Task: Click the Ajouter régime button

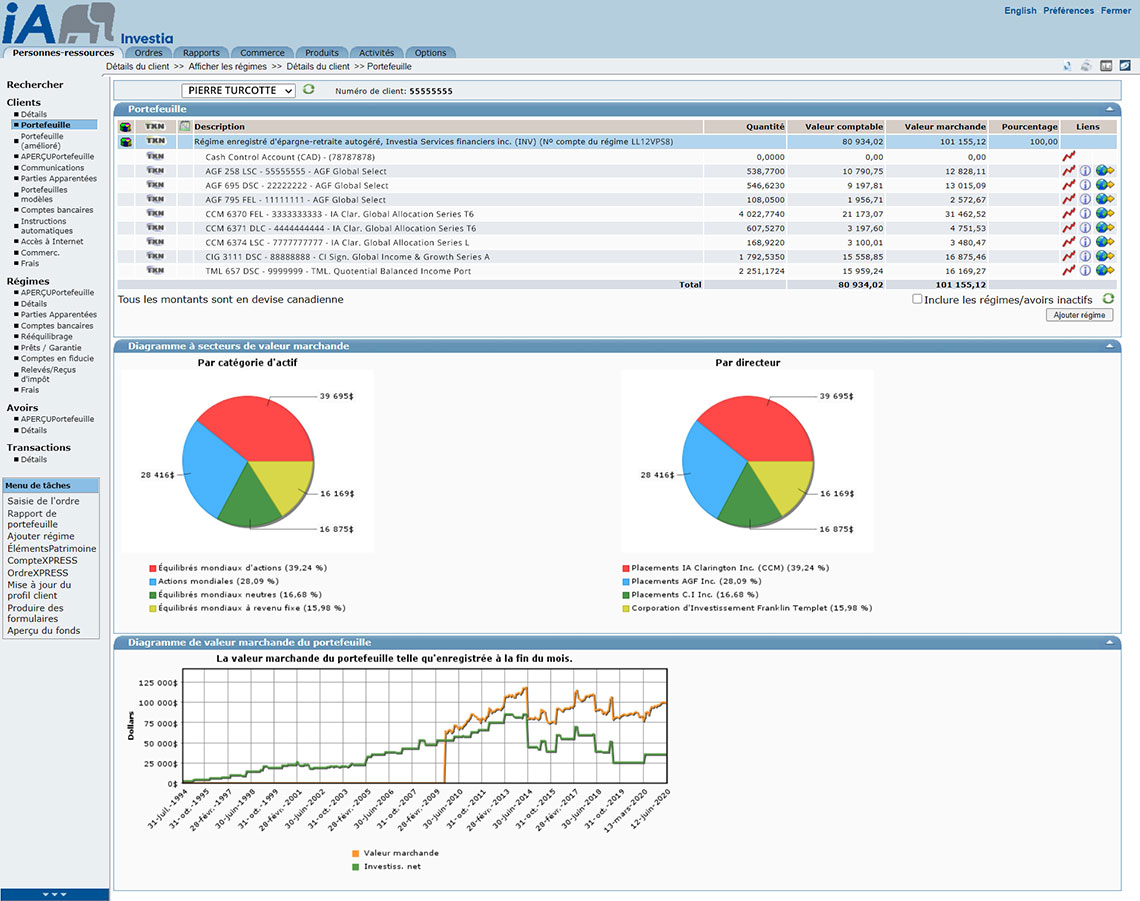Action: [x=1080, y=315]
